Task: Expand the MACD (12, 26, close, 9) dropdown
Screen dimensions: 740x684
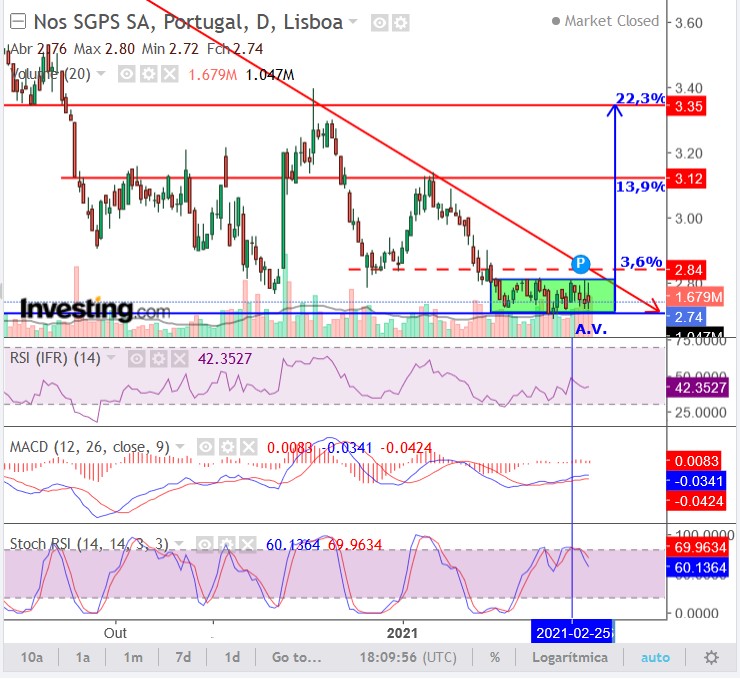Action: click(x=180, y=446)
